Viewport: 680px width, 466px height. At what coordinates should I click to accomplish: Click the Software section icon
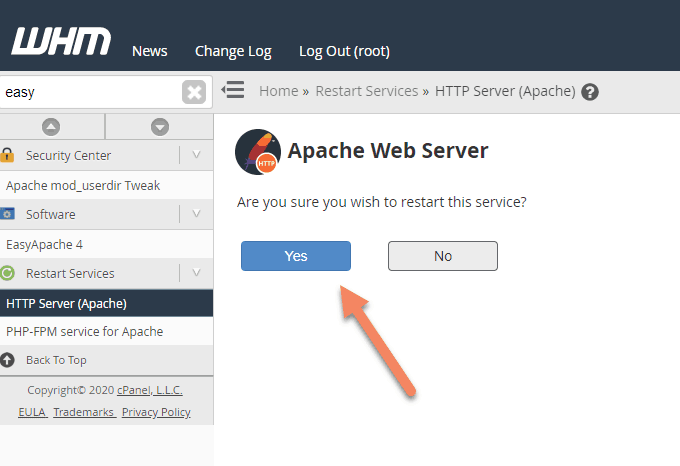tap(7, 214)
